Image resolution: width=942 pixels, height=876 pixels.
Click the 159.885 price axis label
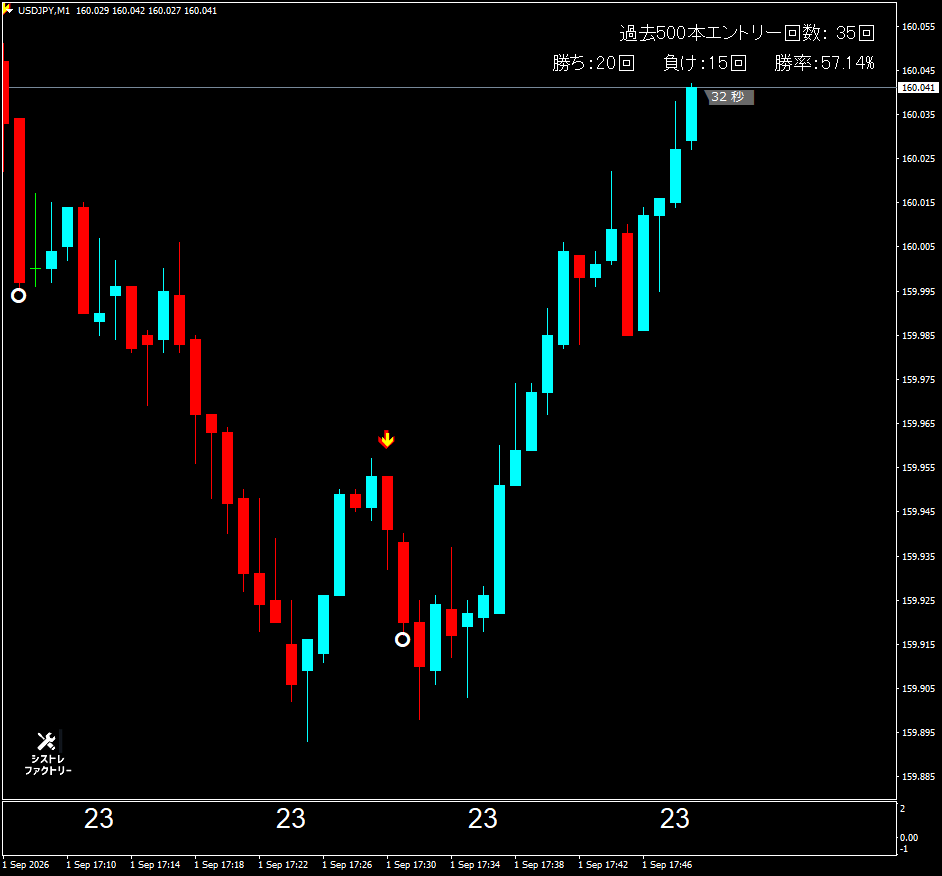click(x=919, y=777)
